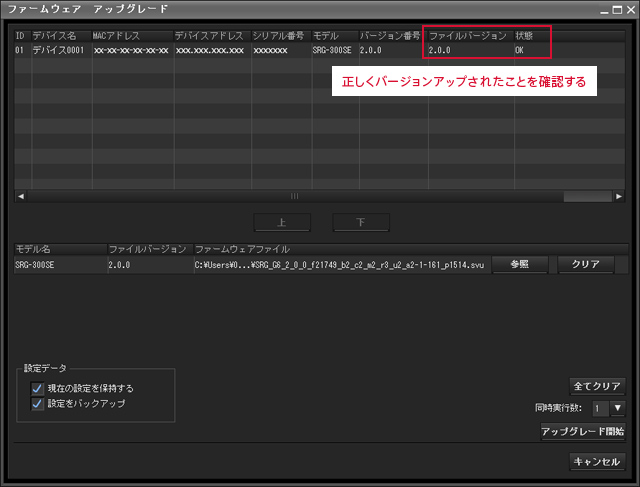The height and width of the screenshot is (487, 640).
Task: Click the 参照 (Browse) button
Action: [518, 265]
